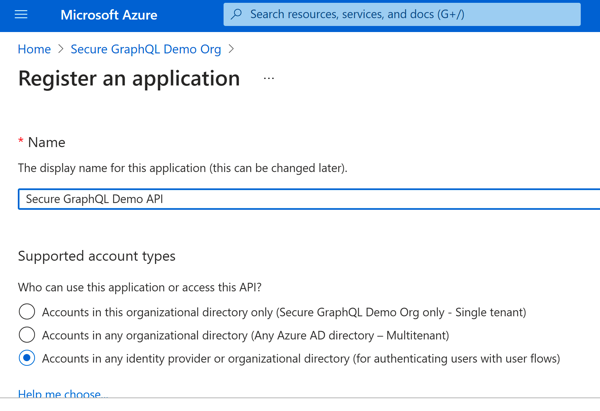
Task: Go to the Home breadcrumb
Action: 34,49
